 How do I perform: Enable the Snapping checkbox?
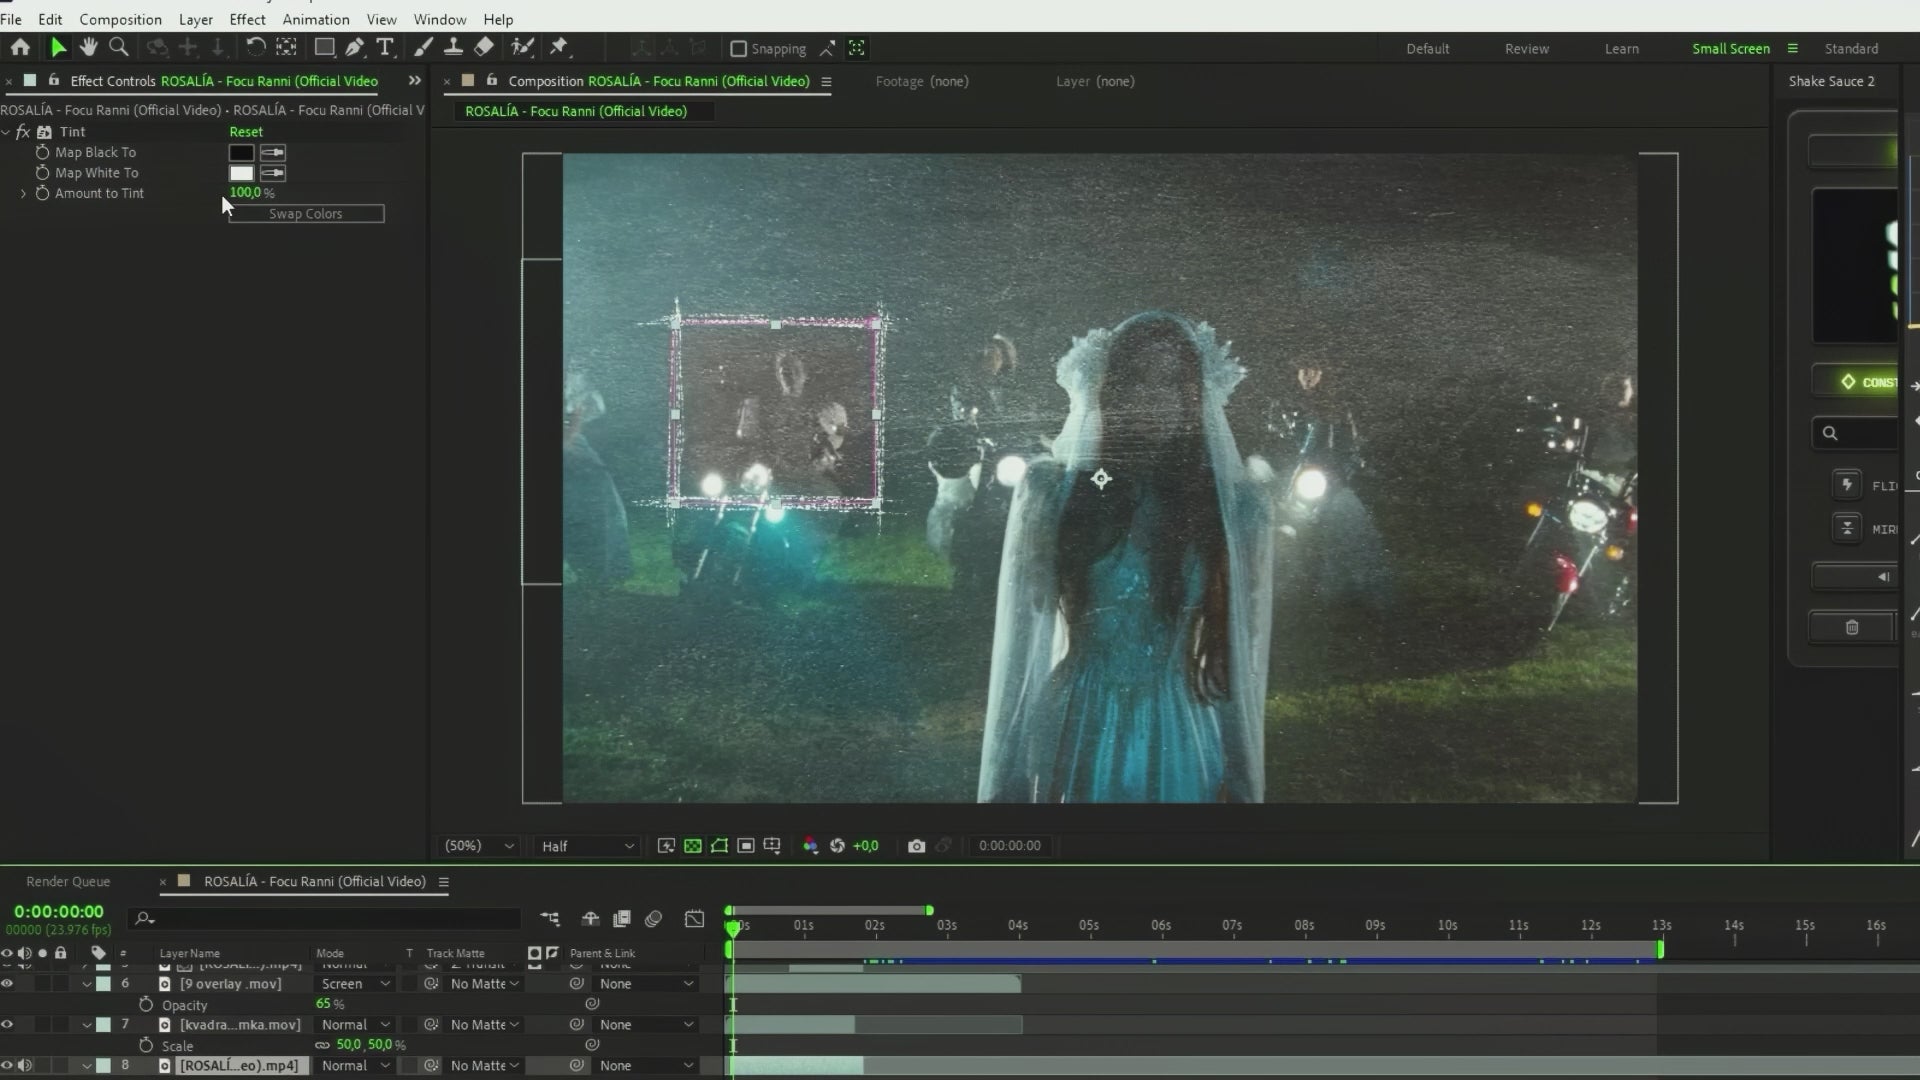739,48
